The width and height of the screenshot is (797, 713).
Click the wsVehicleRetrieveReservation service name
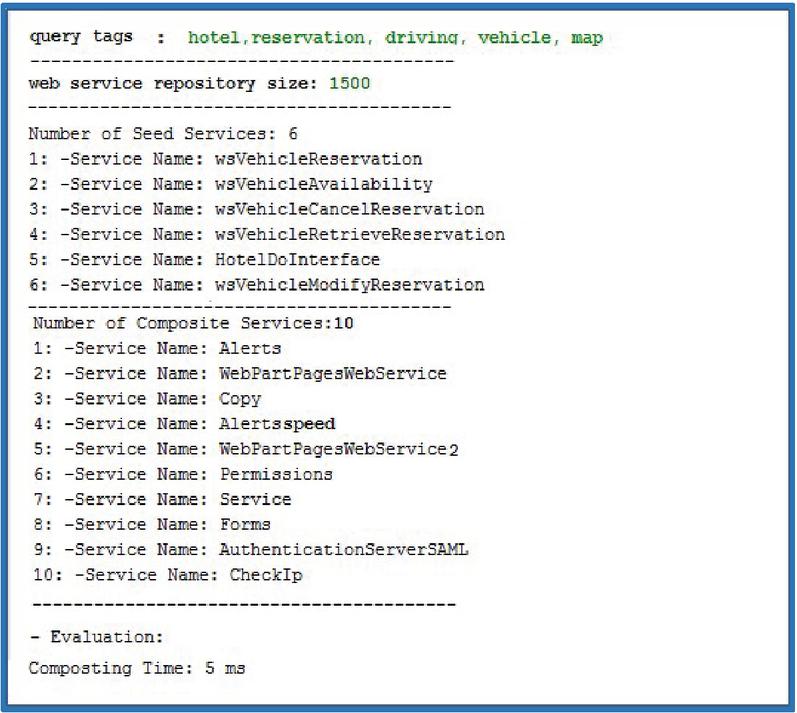[x=359, y=234]
